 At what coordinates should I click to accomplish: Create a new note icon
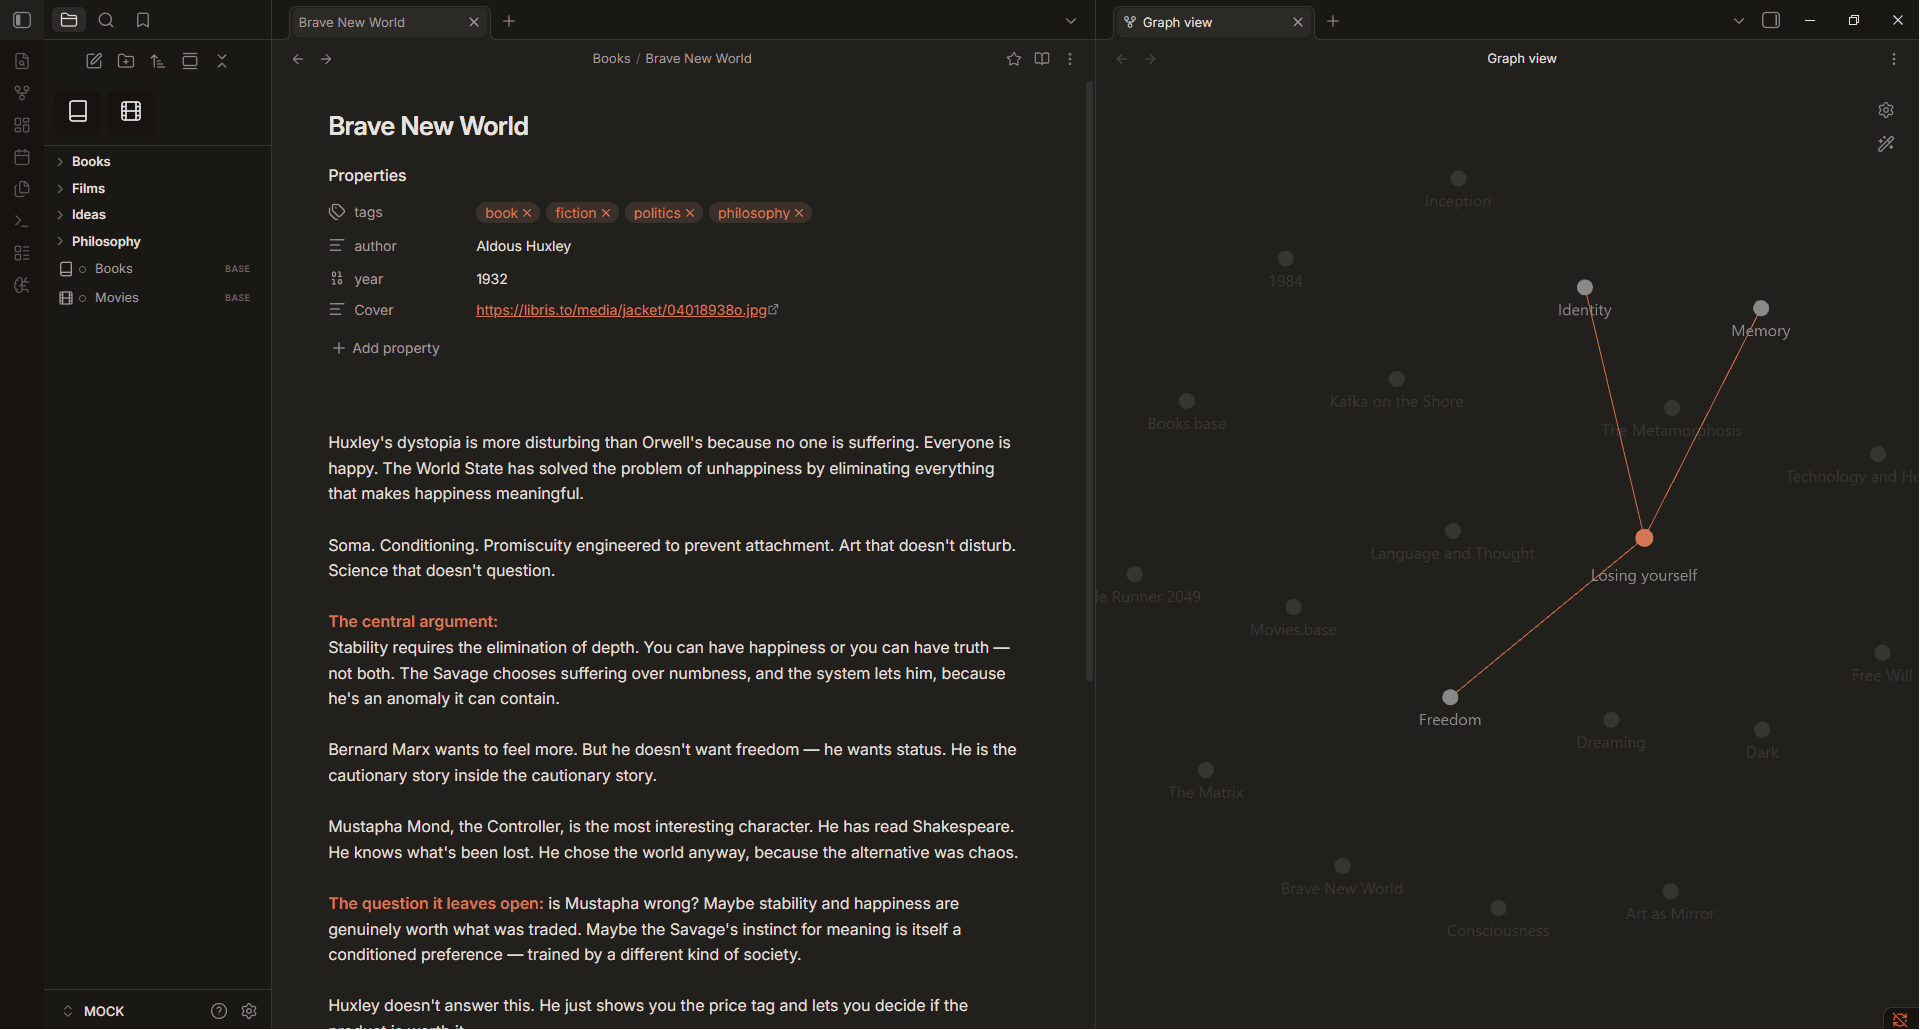point(94,61)
